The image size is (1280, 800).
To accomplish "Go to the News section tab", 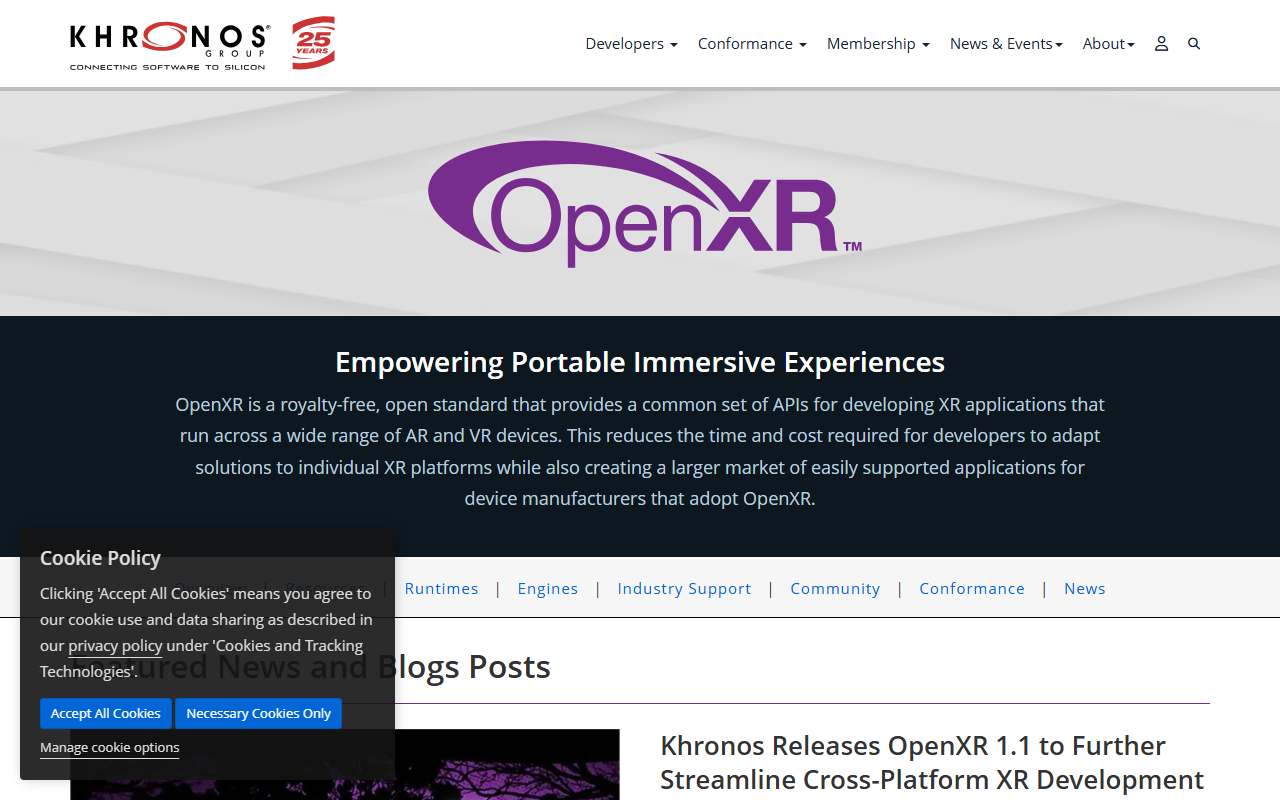I will tap(1085, 589).
